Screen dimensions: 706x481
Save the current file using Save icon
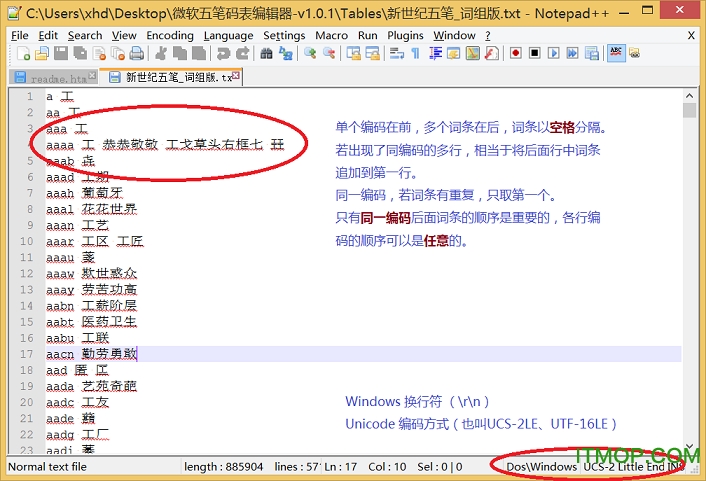tap(61, 54)
